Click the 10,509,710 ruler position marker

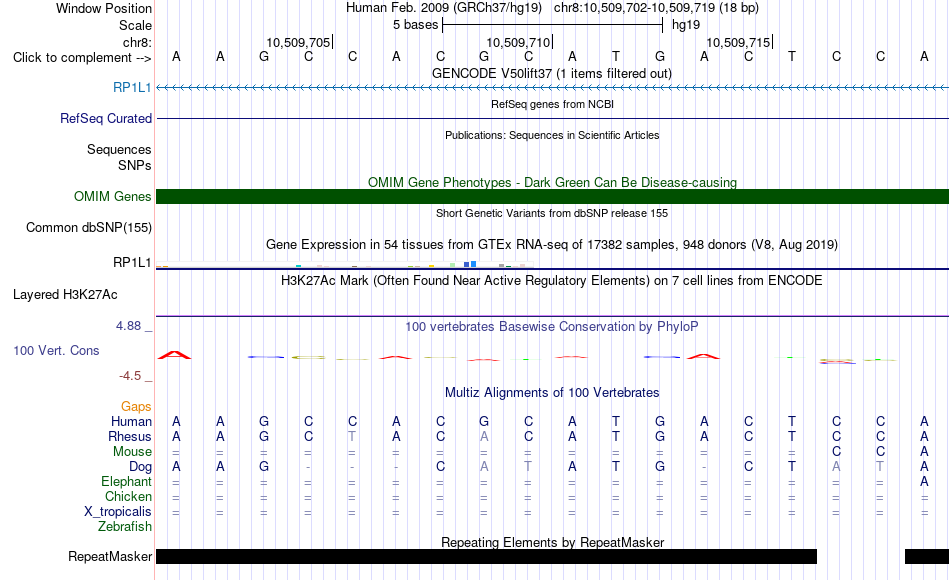point(519,42)
